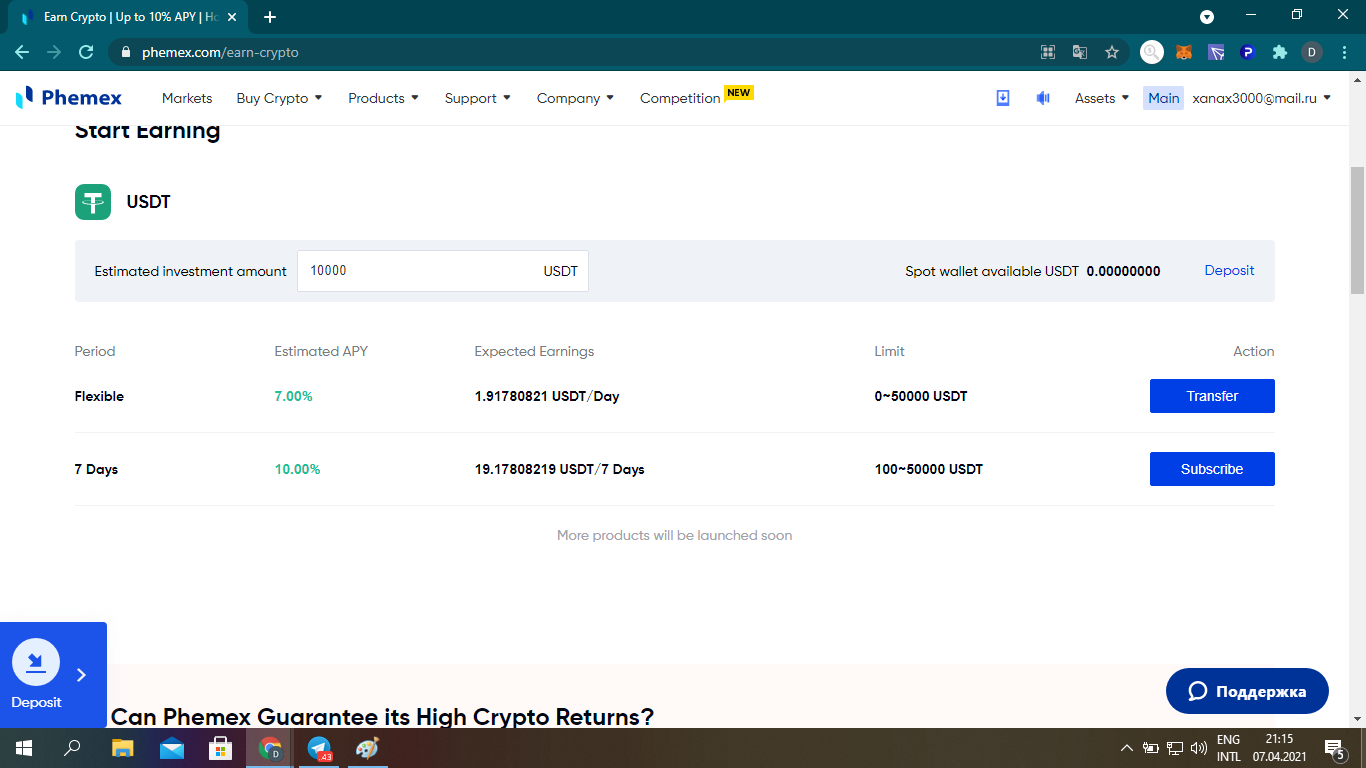This screenshot has height=768, width=1366.
Task: Bookmark this page with the star icon
Action: [1112, 52]
